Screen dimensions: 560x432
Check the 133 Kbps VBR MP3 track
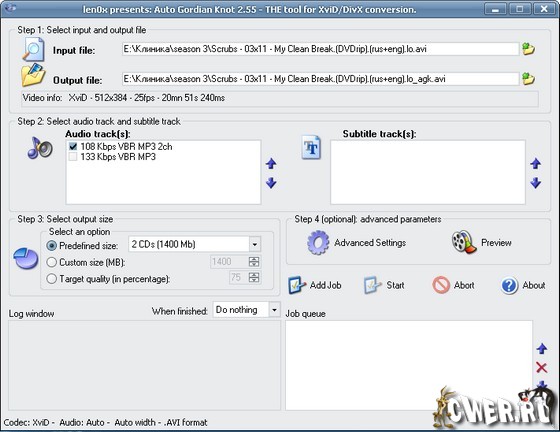click(73, 157)
